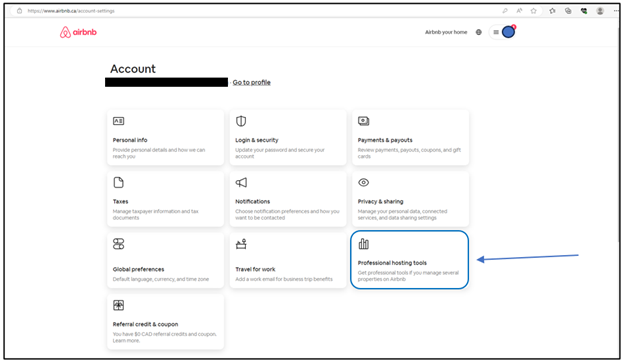Image resolution: width=624 pixels, height=363 pixels.
Task: Click the Referral credit gift icon
Action: [119, 305]
